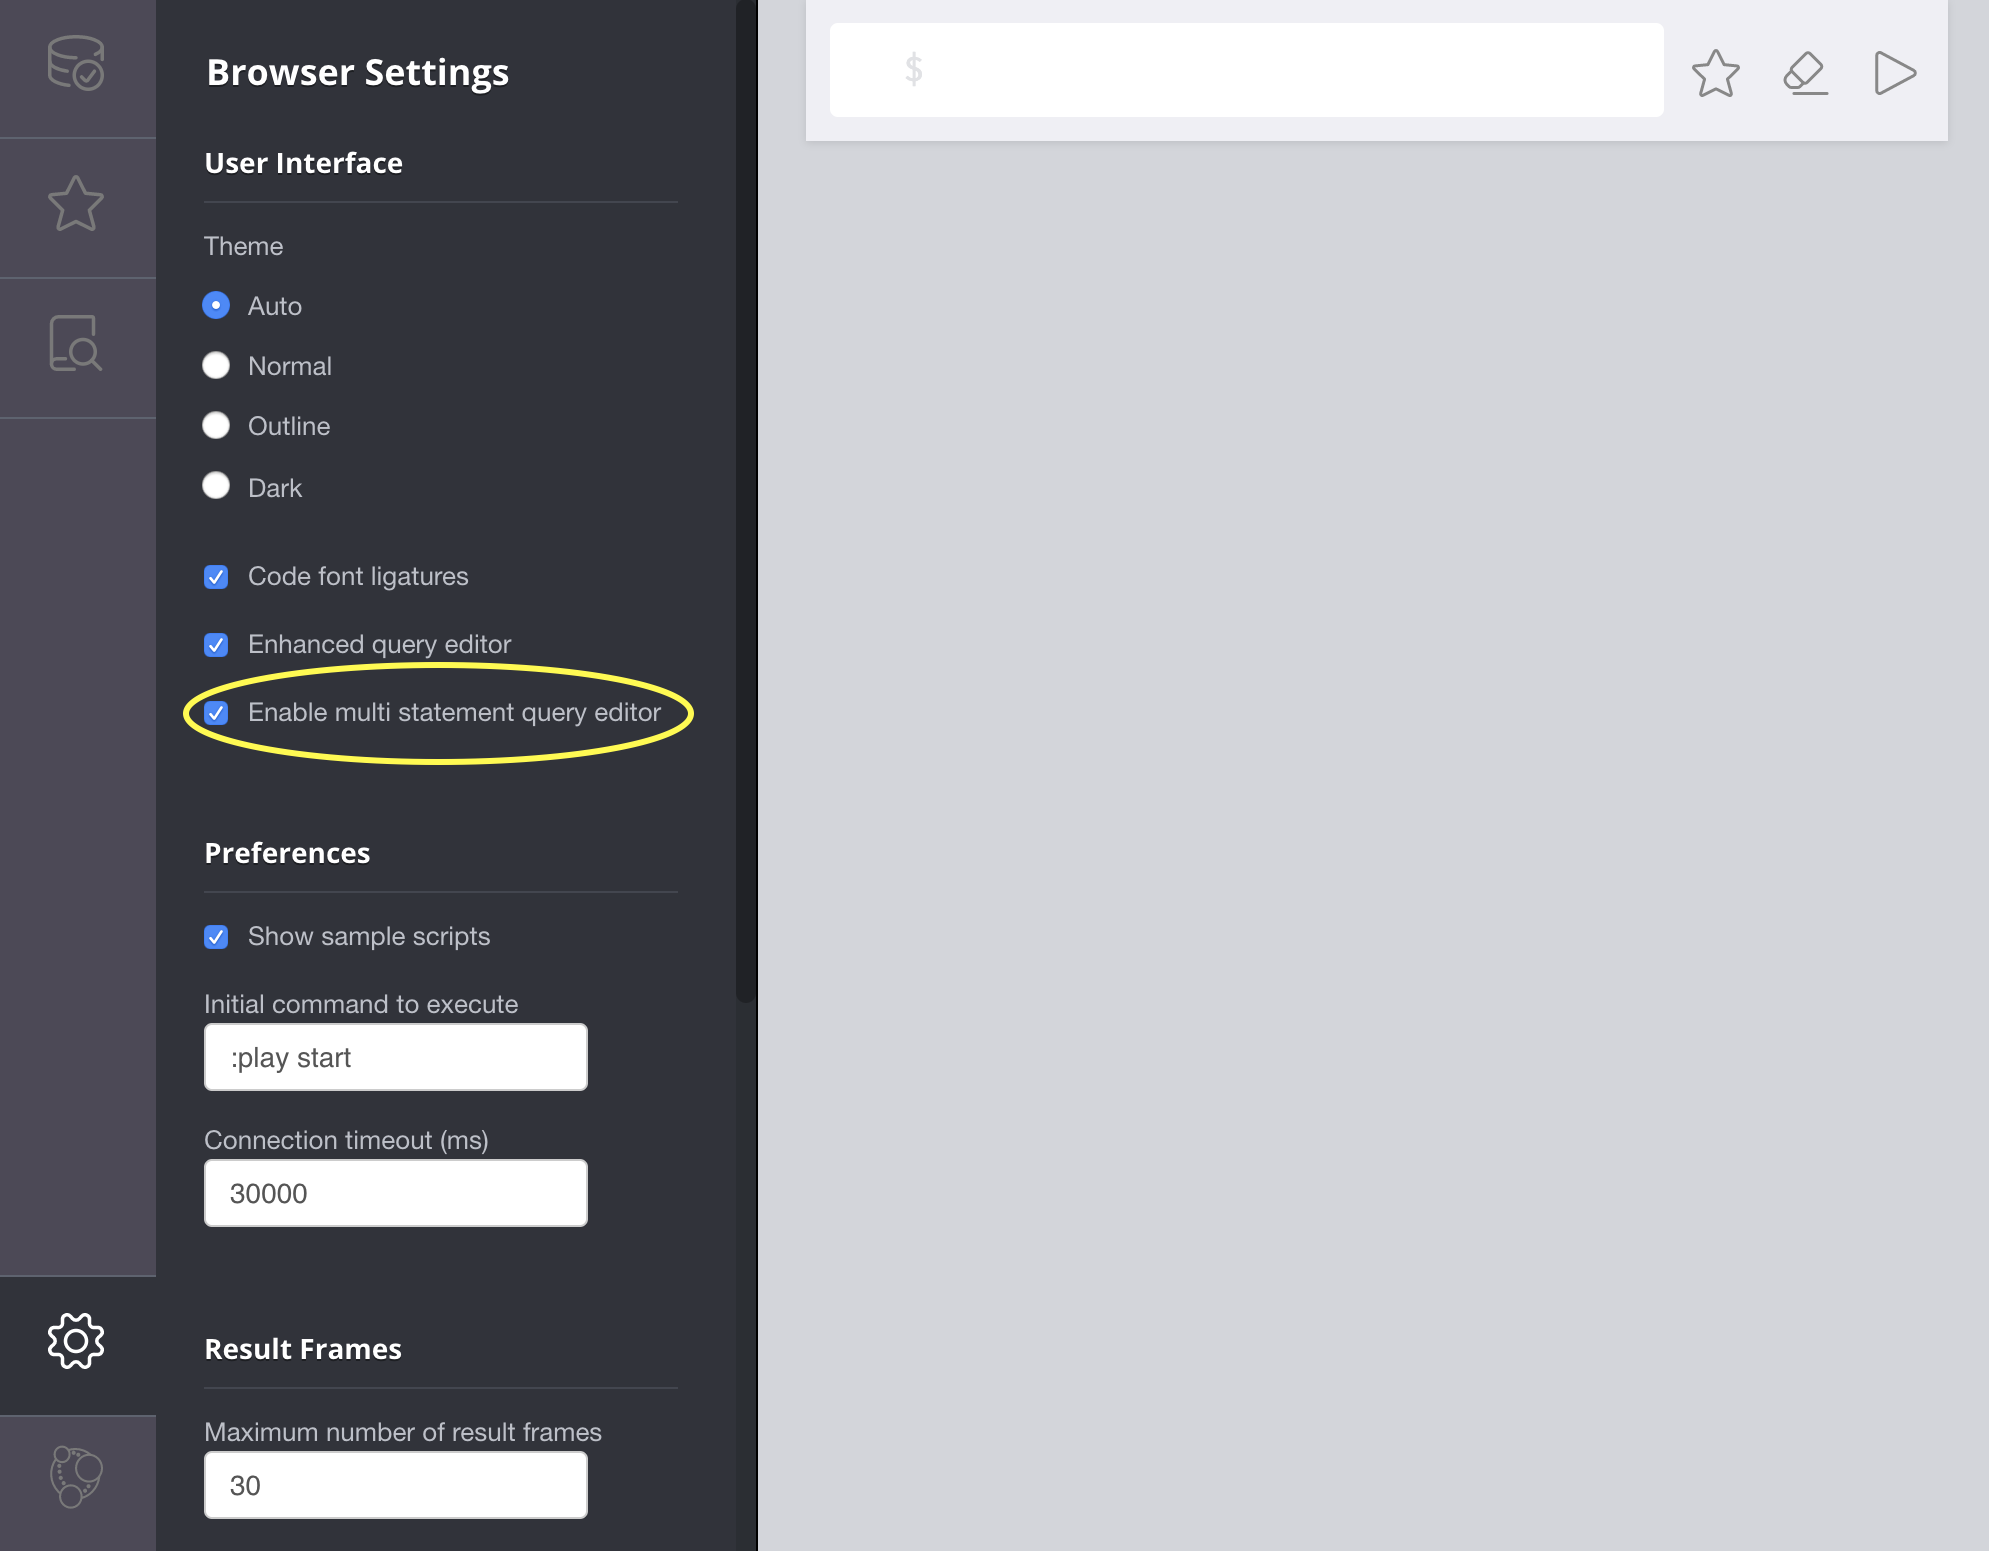
Task: Select the Dark theme radio button
Action: point(218,484)
